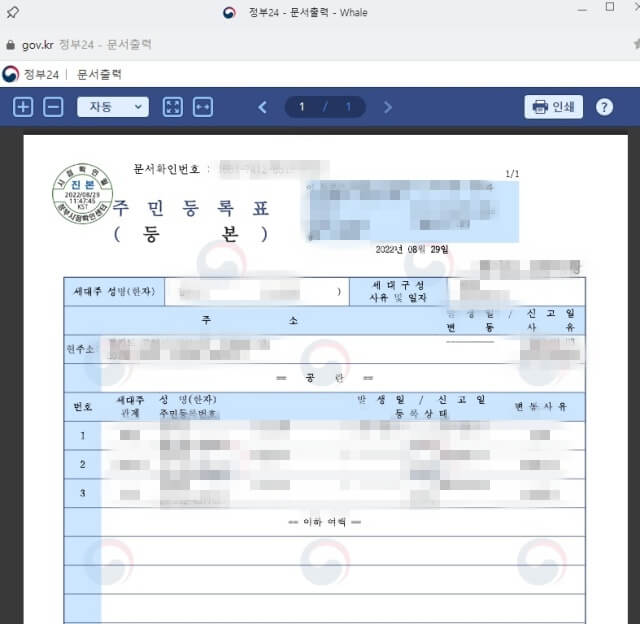Click row number 2 in member table
Image resolution: width=640 pixels, height=624 pixels.
[82, 464]
